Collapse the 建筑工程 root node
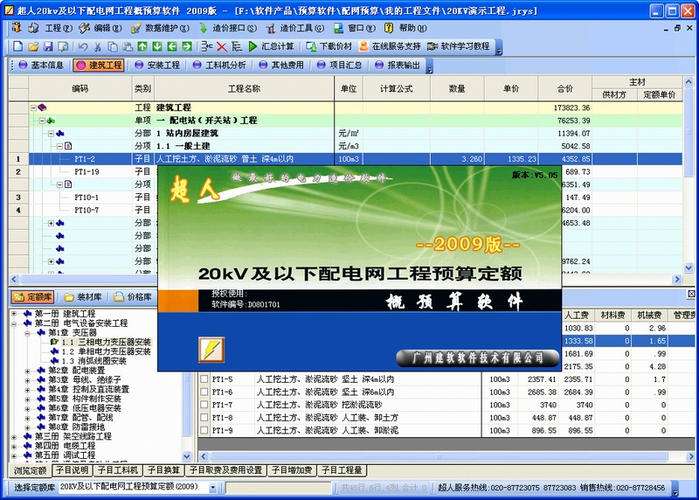 (33, 108)
